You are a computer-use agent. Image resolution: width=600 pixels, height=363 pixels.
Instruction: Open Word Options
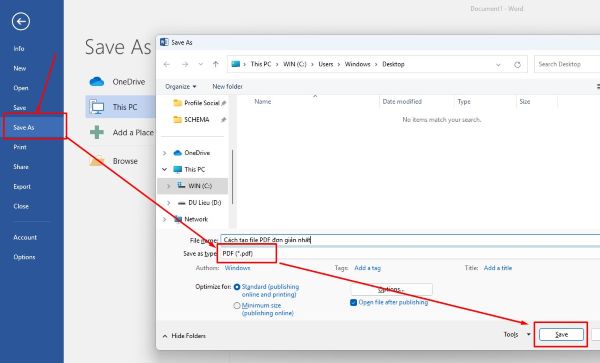point(24,257)
